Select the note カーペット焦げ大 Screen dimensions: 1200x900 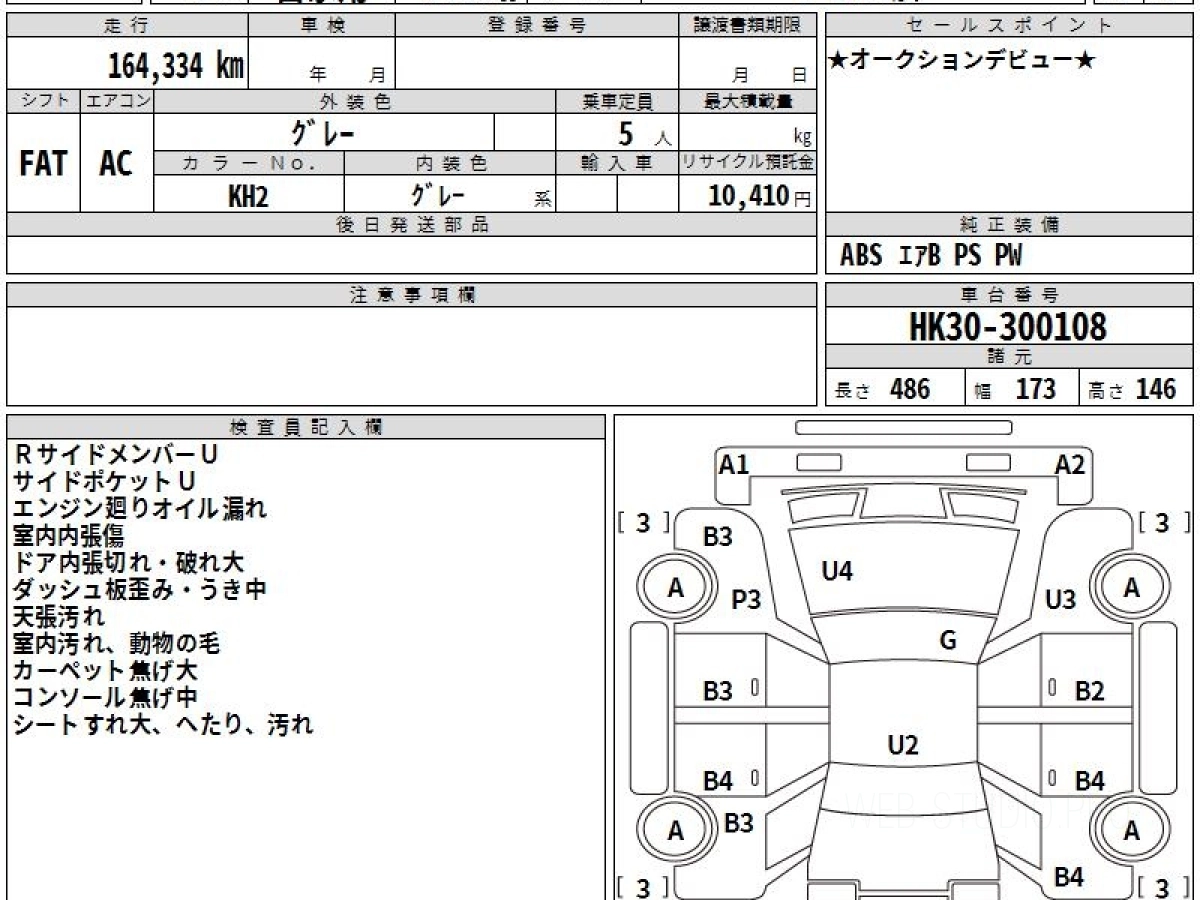coord(105,670)
